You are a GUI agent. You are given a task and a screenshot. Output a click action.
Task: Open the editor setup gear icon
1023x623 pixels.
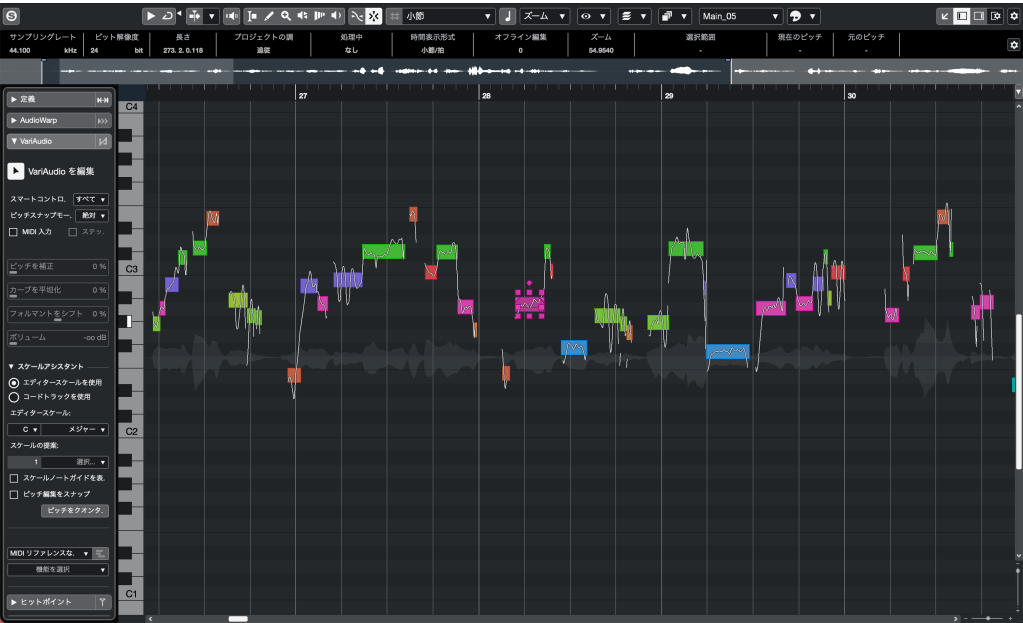[1013, 16]
